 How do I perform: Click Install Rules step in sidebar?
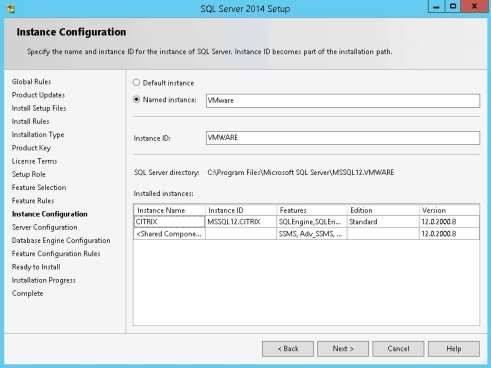point(30,121)
